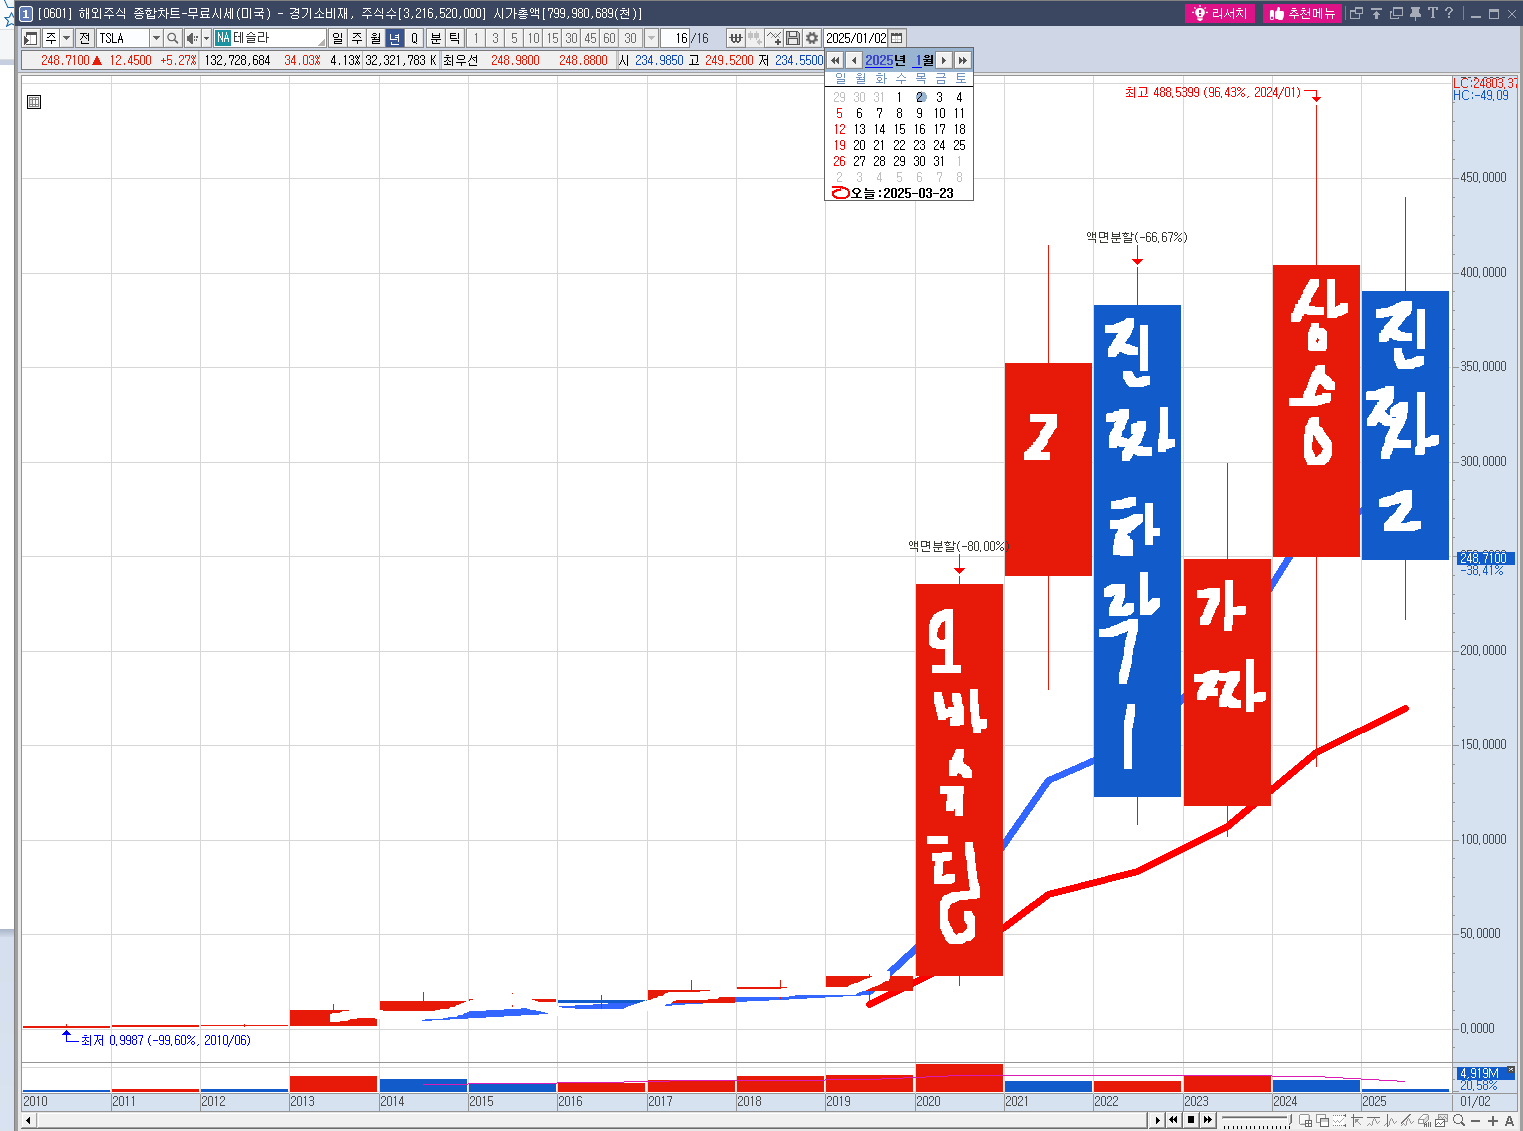Click the panel layout icon at toolbar far left
The width and height of the screenshot is (1523, 1131).
[31, 38]
